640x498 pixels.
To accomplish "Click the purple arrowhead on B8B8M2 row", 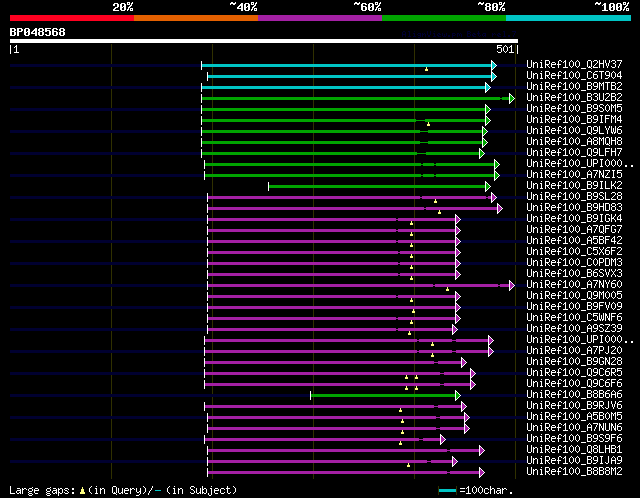I will [482, 473].
